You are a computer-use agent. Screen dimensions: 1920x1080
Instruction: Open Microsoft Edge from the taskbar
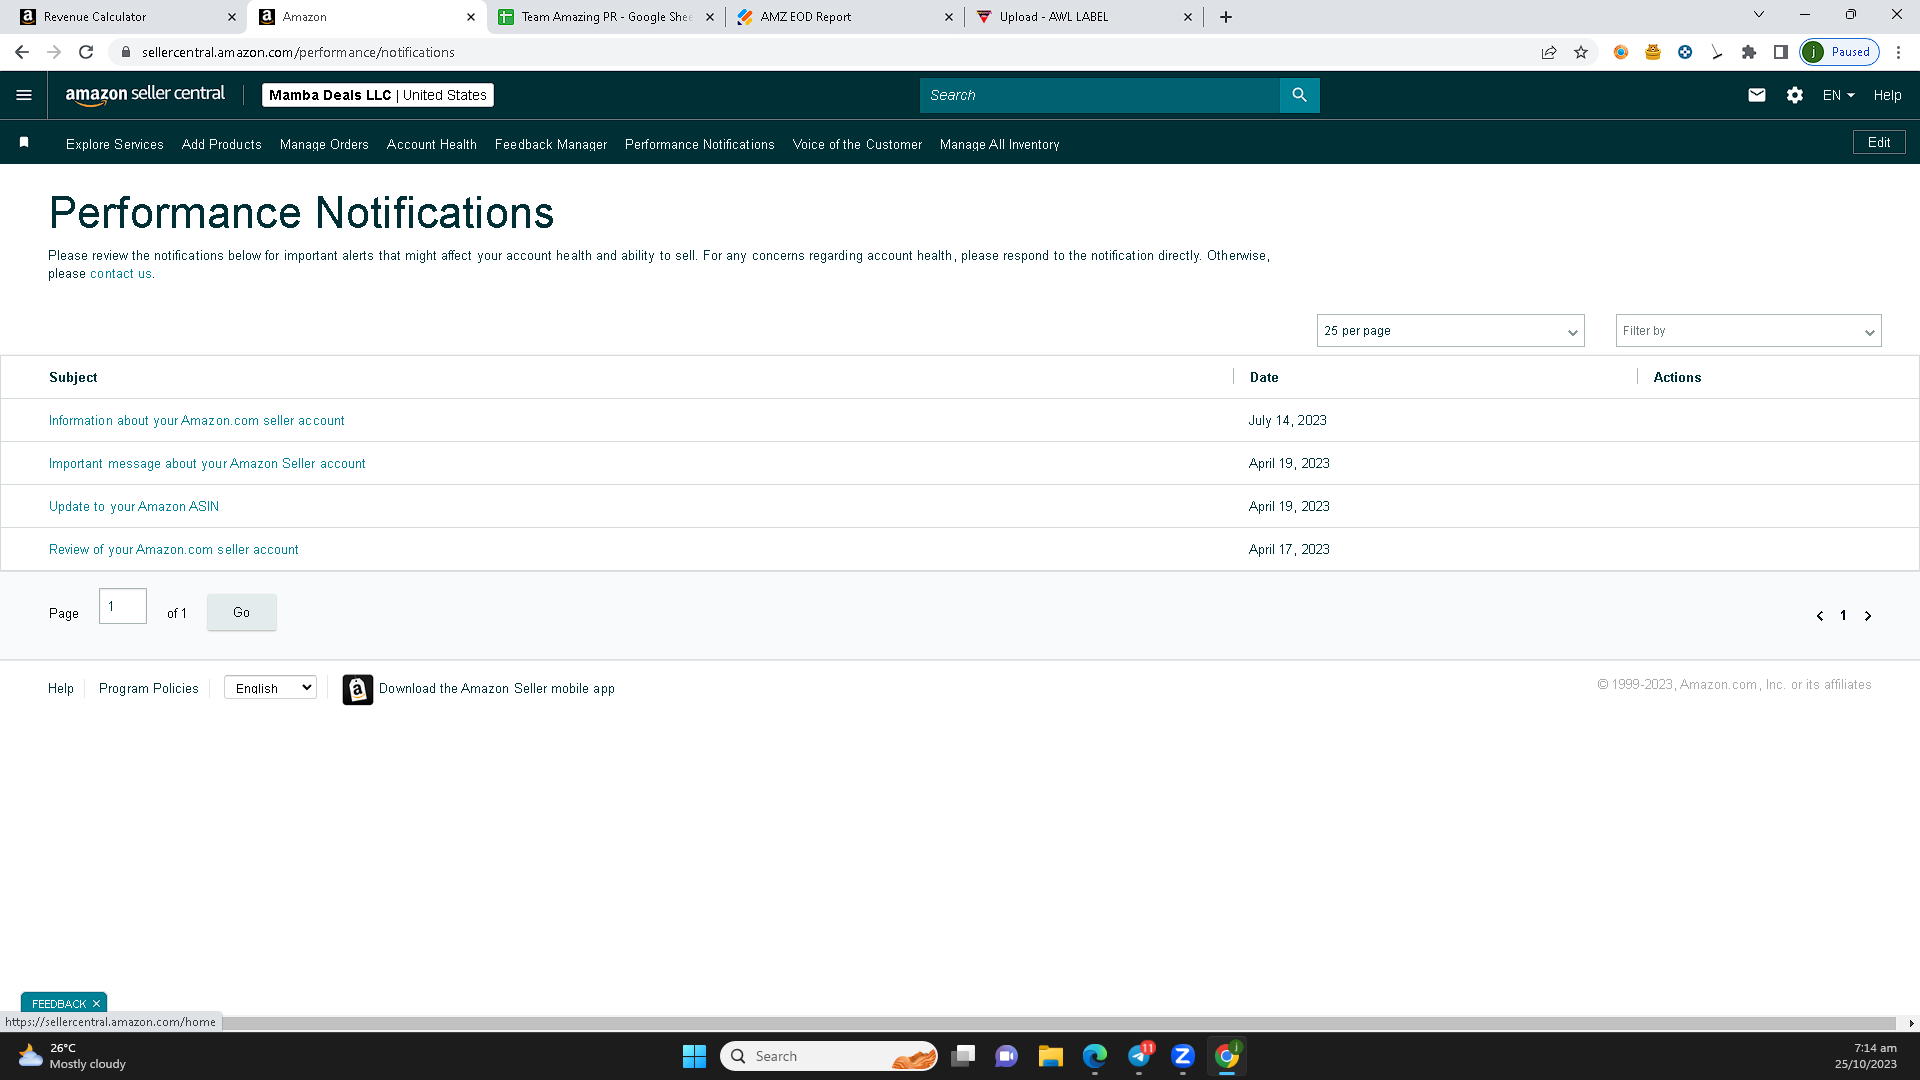pyautogui.click(x=1095, y=1056)
